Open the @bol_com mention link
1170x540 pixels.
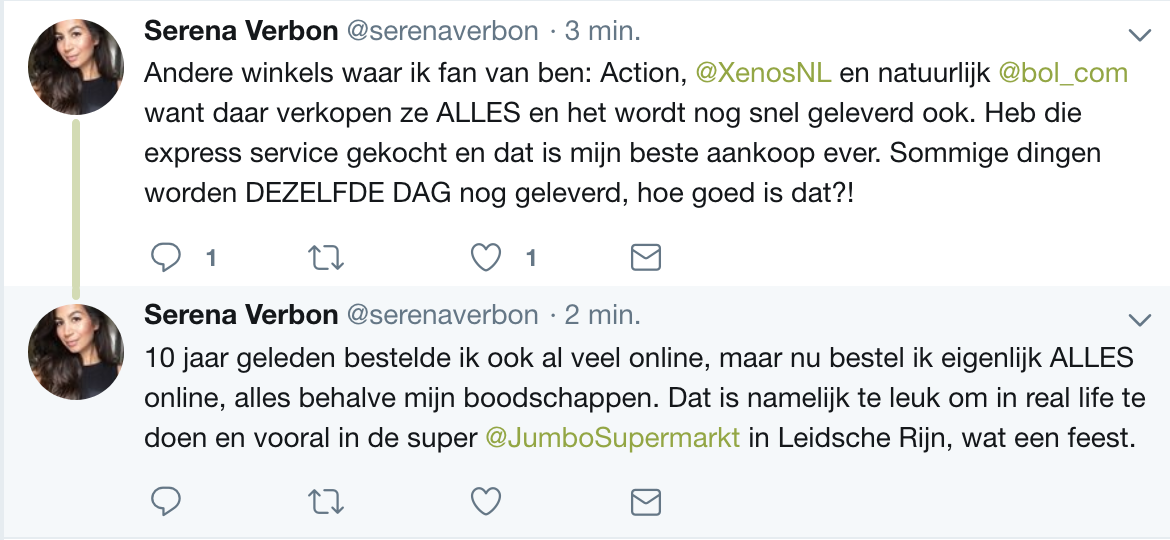point(1063,73)
